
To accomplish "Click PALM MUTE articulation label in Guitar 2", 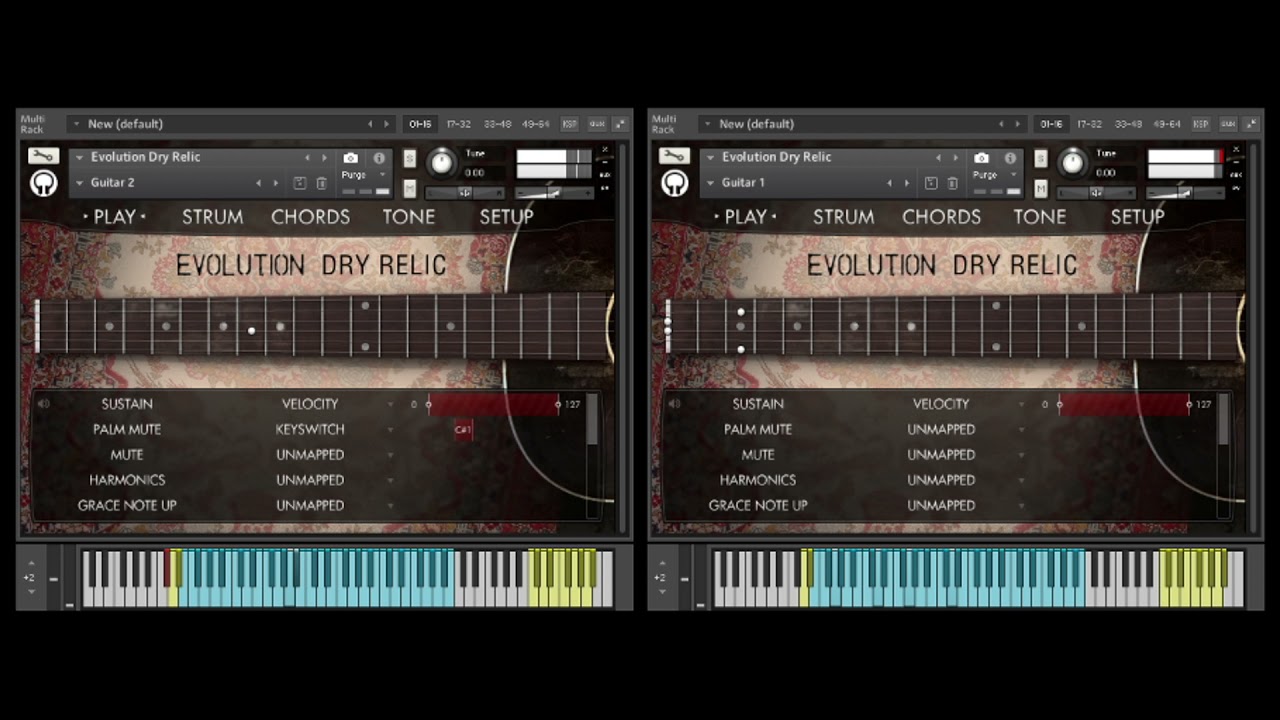I will 127,429.
